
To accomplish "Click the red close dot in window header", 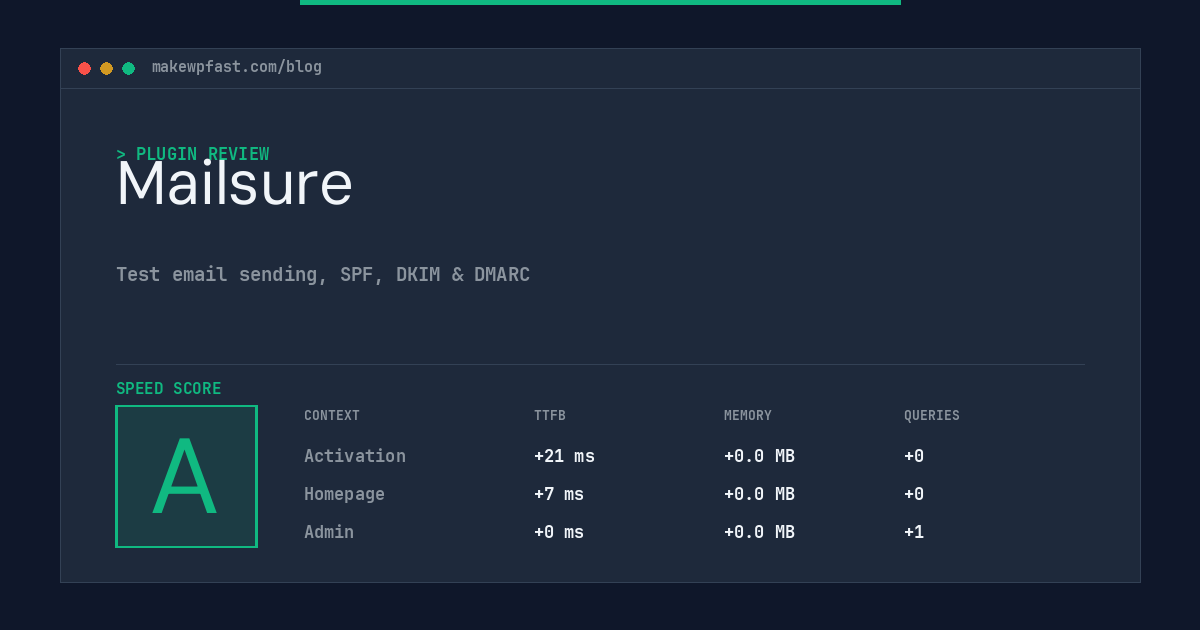I will [84, 68].
